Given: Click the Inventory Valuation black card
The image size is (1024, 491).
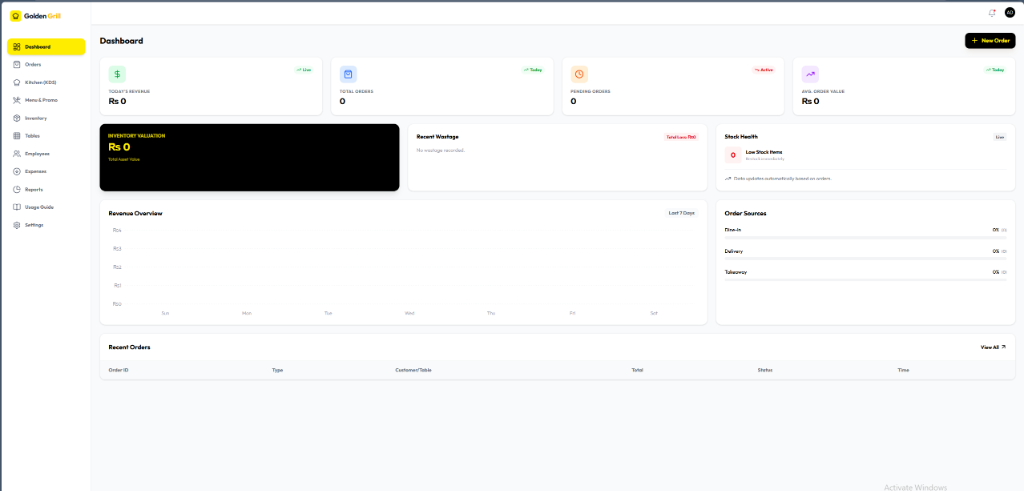Looking at the screenshot, I should pos(249,157).
